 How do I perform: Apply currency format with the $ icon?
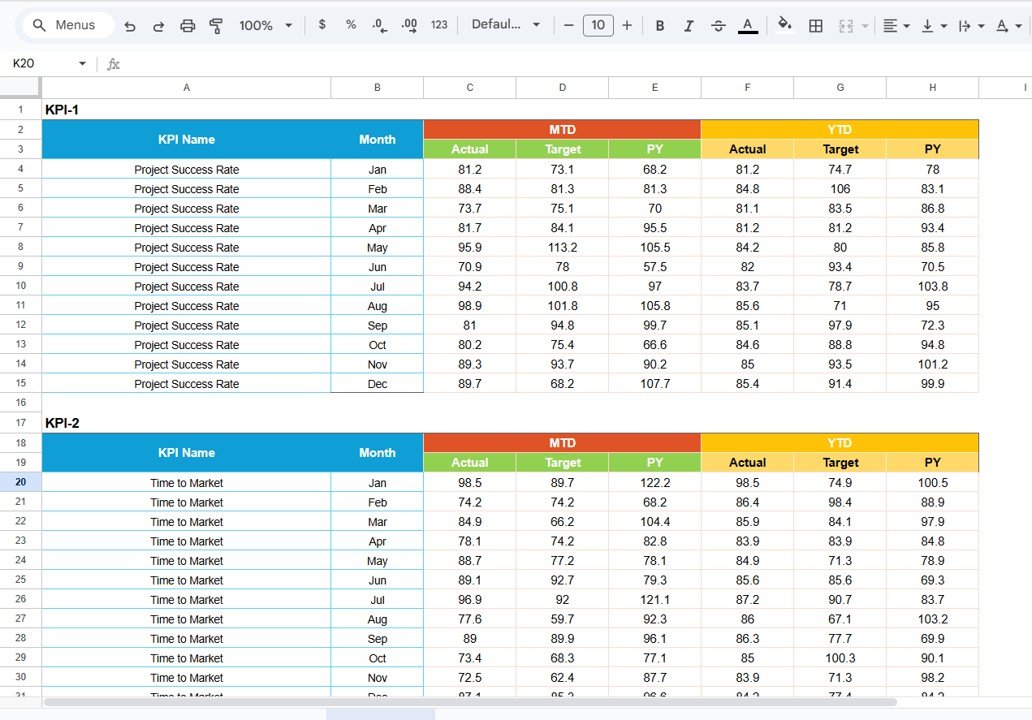click(x=321, y=25)
